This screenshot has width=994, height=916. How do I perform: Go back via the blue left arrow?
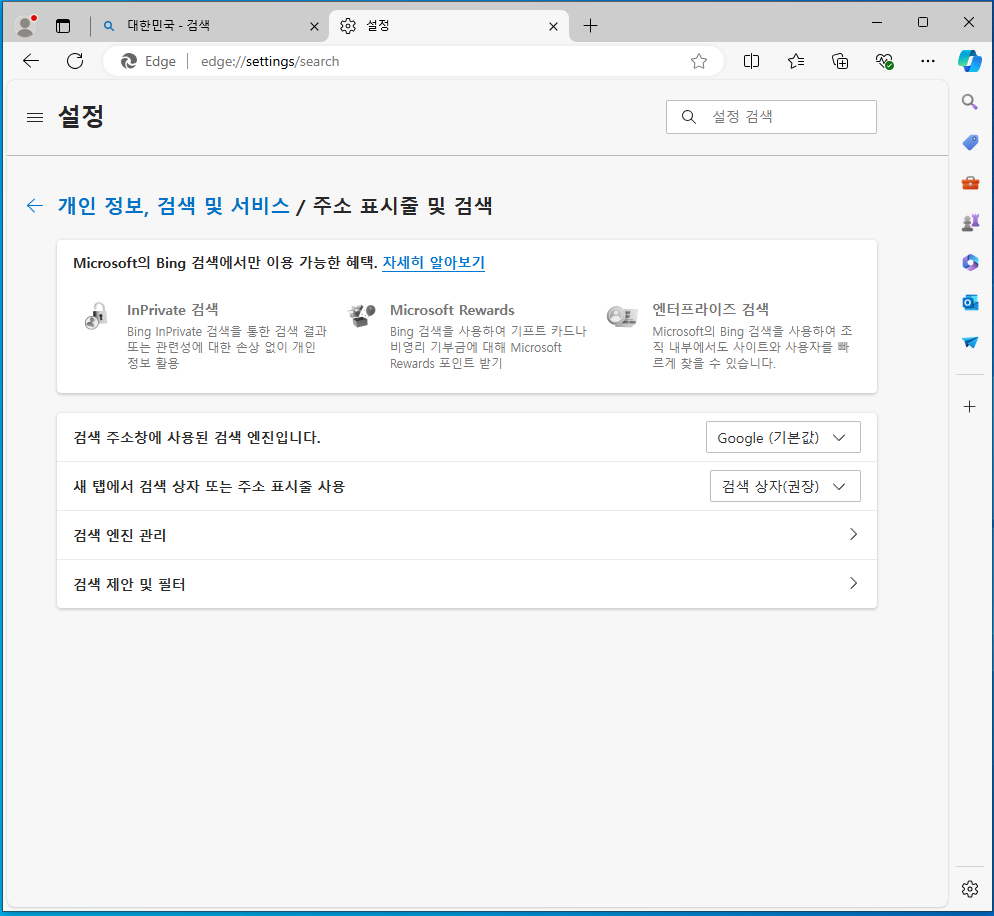pyautogui.click(x=35, y=205)
